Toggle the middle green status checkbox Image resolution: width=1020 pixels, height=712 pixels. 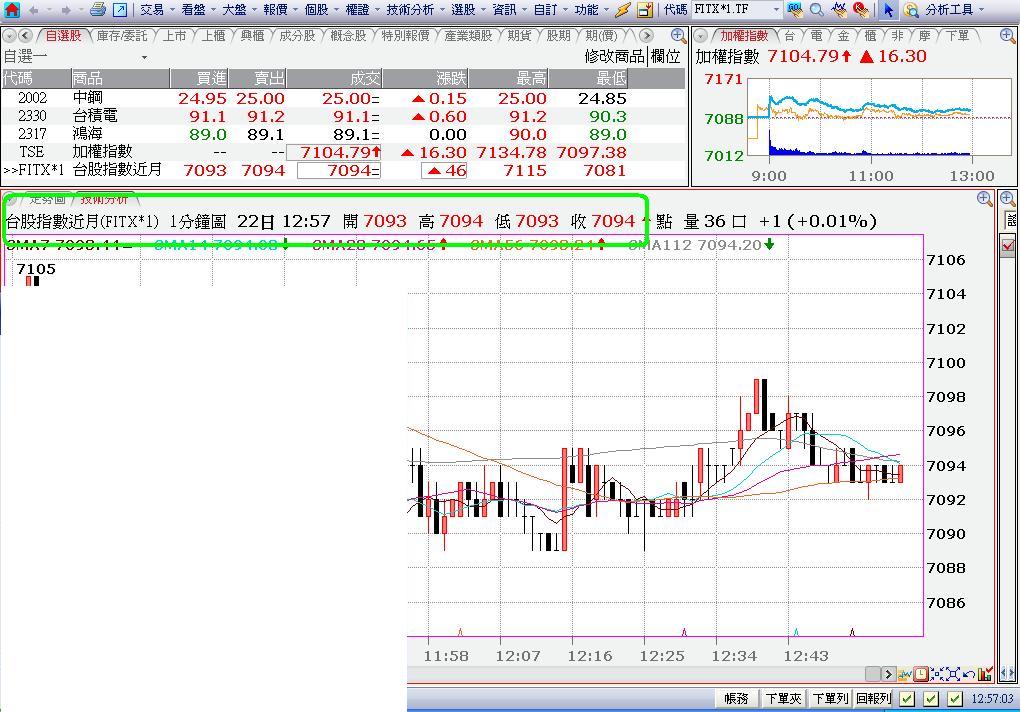point(931,699)
